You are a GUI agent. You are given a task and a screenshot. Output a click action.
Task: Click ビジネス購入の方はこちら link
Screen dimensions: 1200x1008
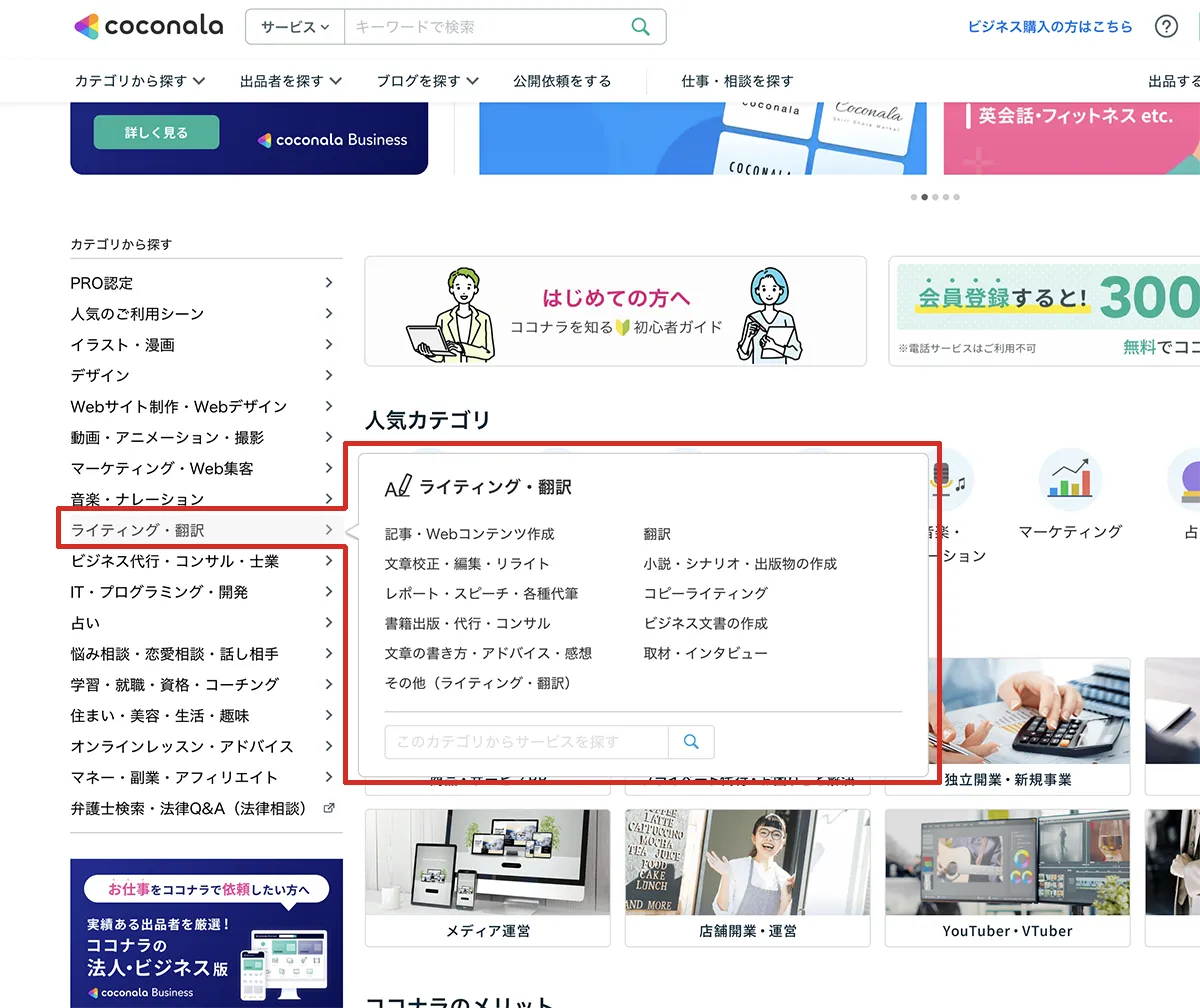pos(1050,27)
